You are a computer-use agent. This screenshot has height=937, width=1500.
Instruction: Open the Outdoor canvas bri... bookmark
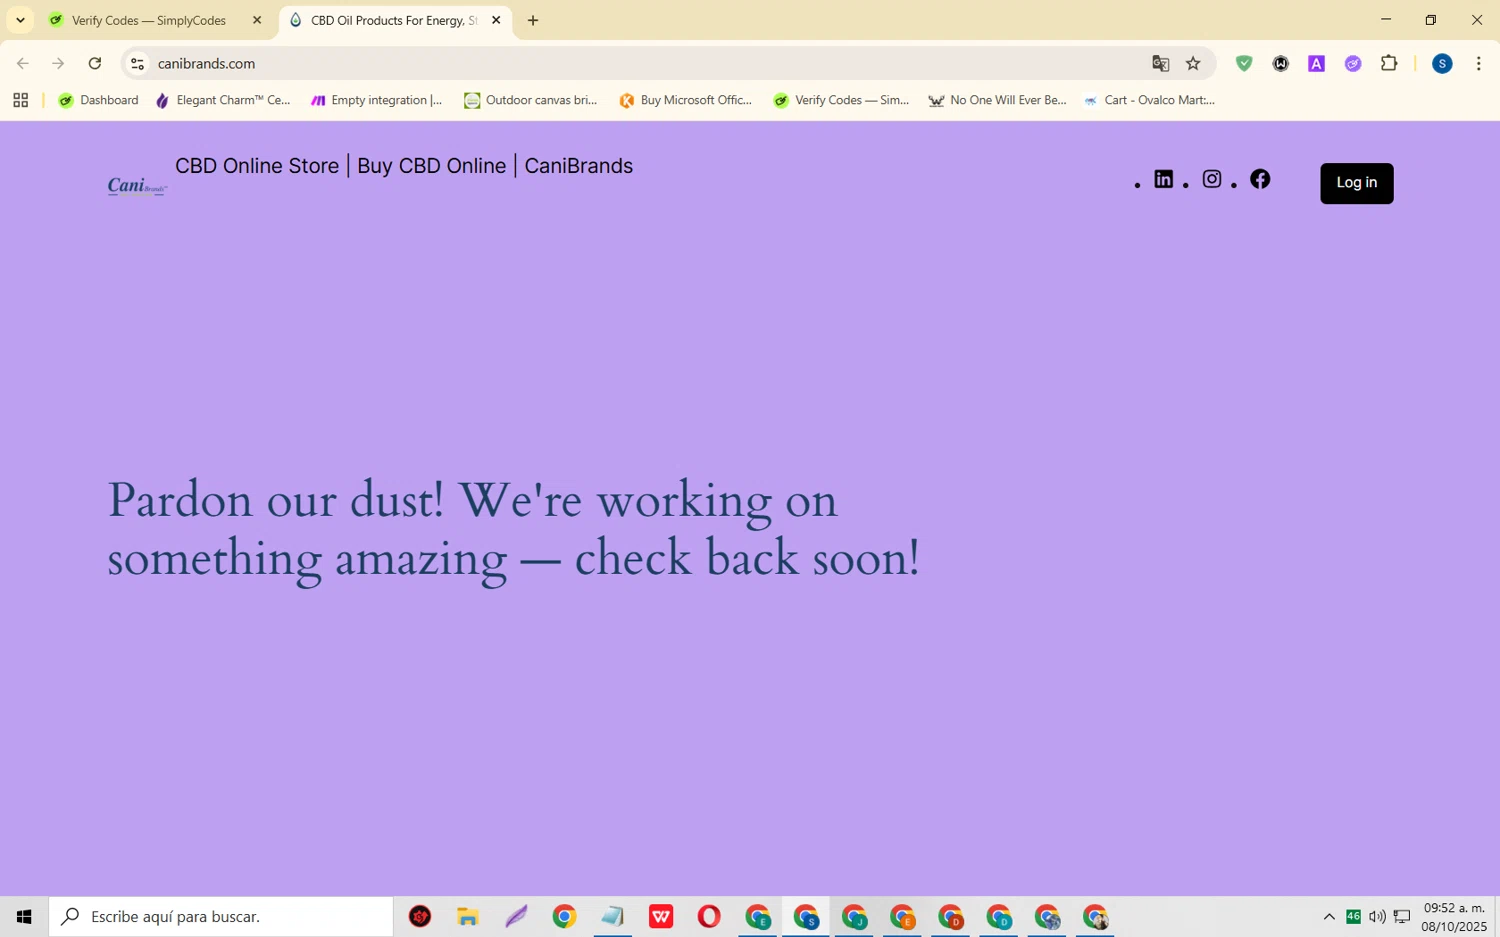(530, 100)
